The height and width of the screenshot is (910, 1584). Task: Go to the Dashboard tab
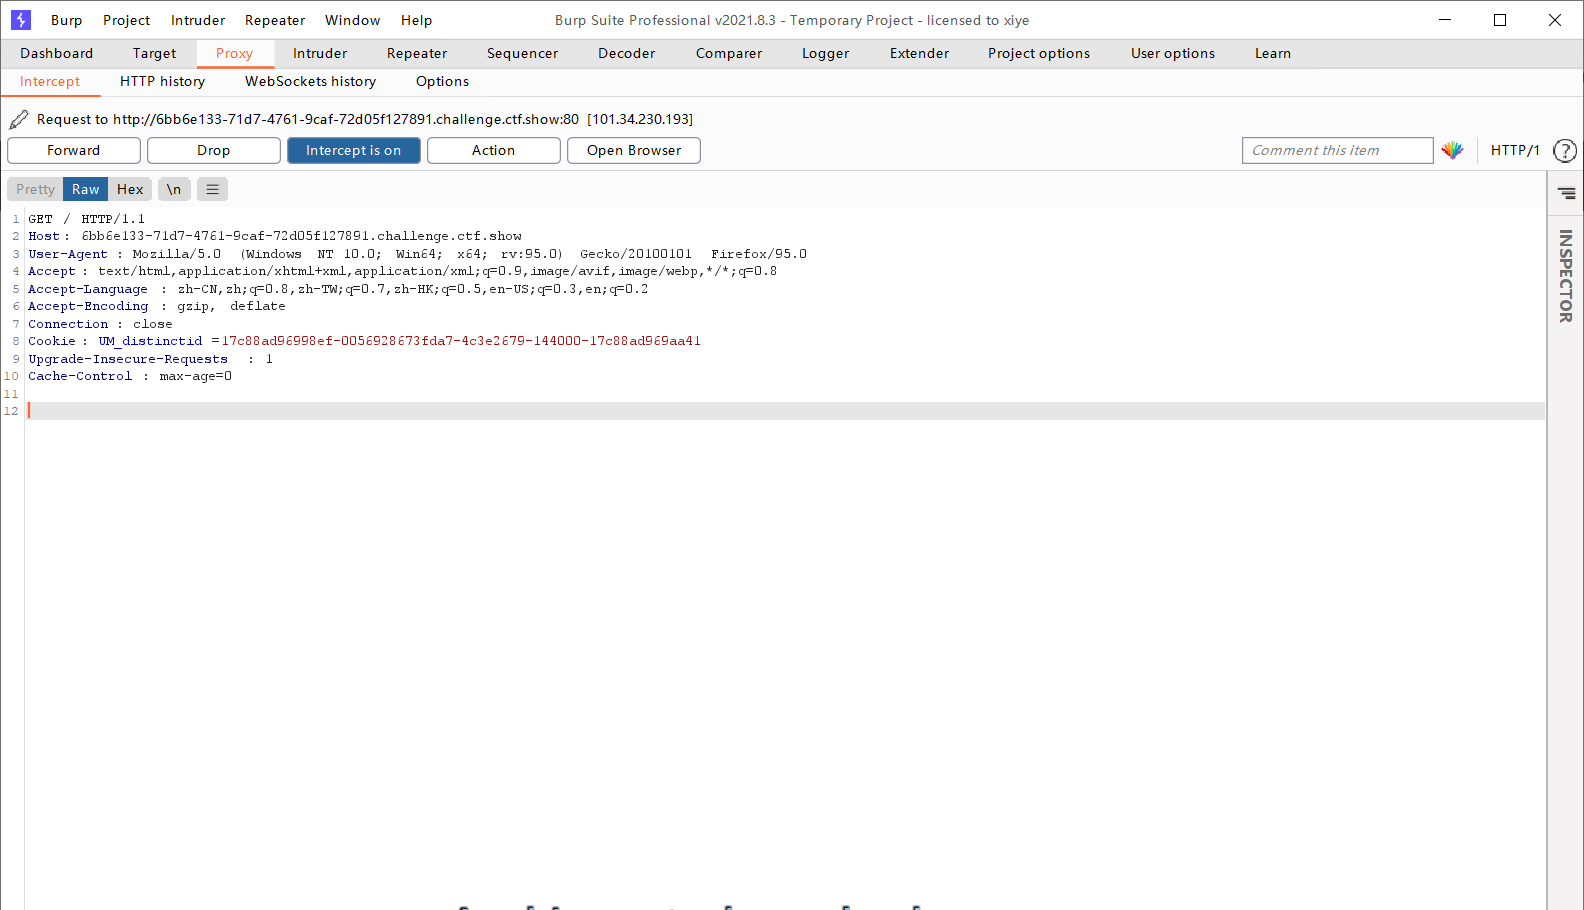(56, 53)
